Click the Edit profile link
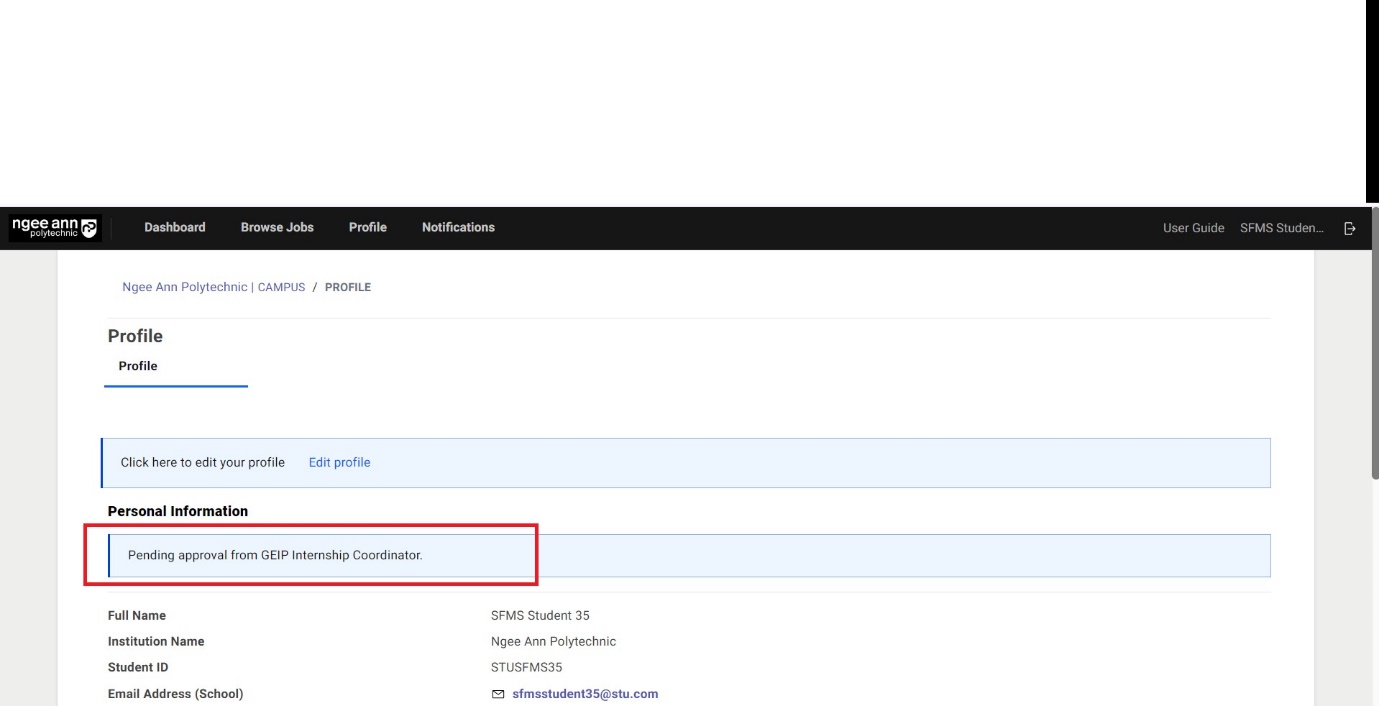The height and width of the screenshot is (706, 1379). (339, 462)
